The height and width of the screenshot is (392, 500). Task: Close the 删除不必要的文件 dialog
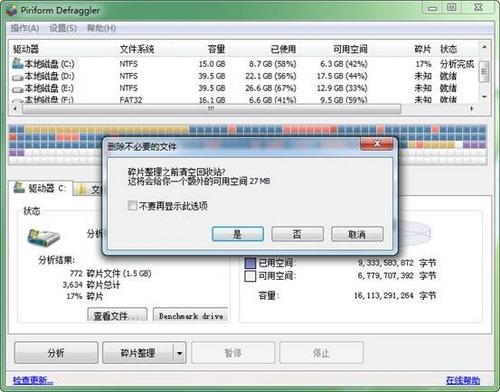[377, 144]
